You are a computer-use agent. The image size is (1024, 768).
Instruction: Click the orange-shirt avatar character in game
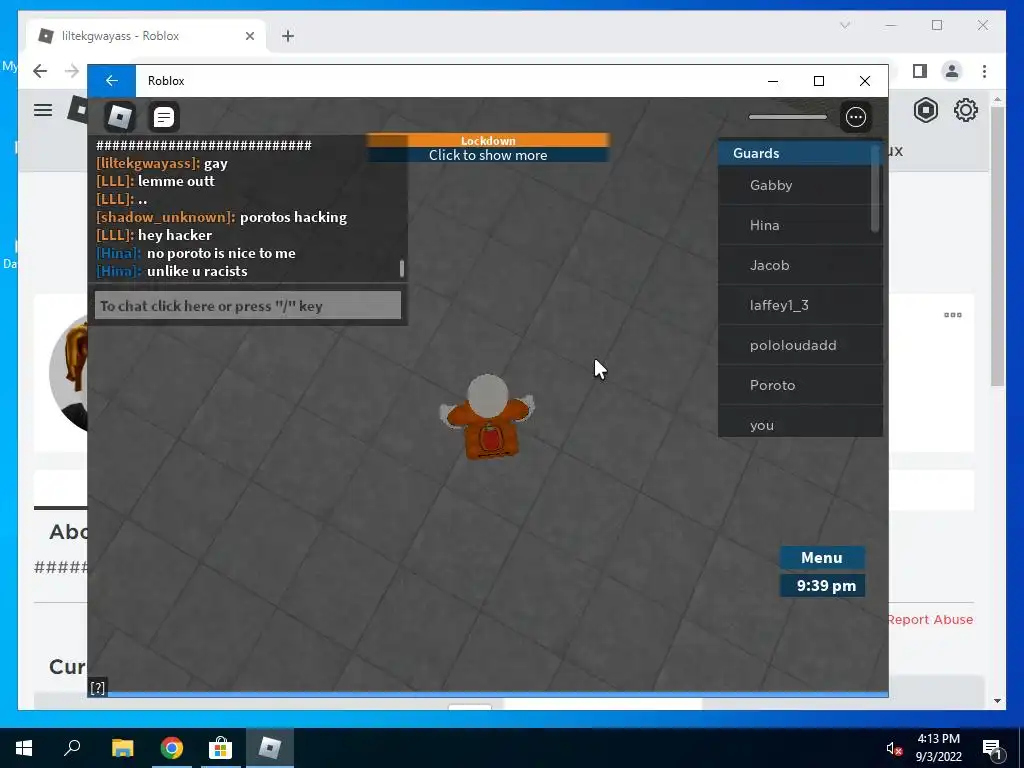487,417
